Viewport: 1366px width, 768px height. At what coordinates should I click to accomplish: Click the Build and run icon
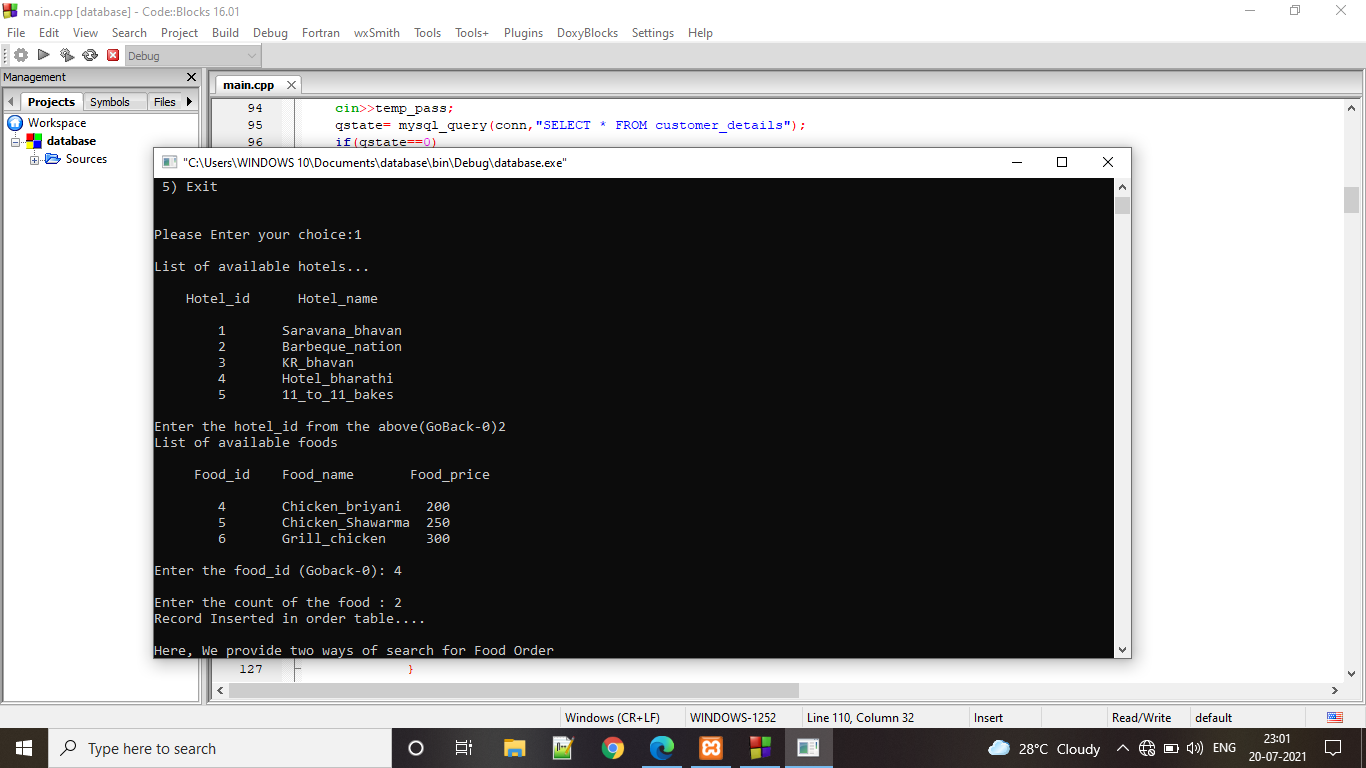67,55
